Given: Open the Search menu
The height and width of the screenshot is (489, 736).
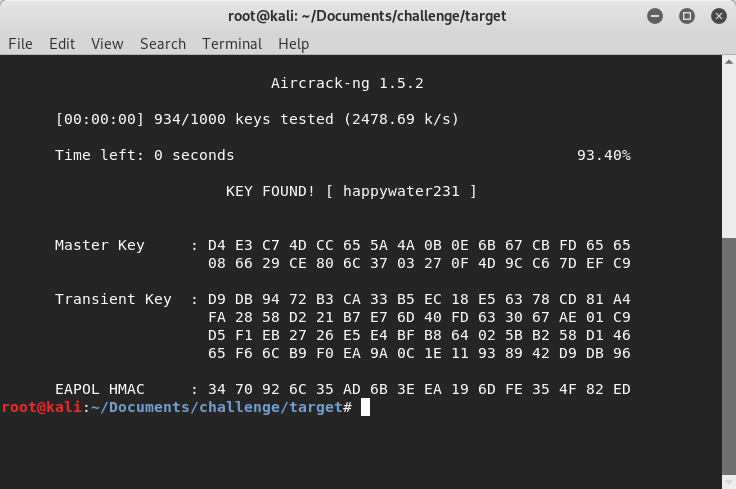Looking at the screenshot, I should click(163, 44).
